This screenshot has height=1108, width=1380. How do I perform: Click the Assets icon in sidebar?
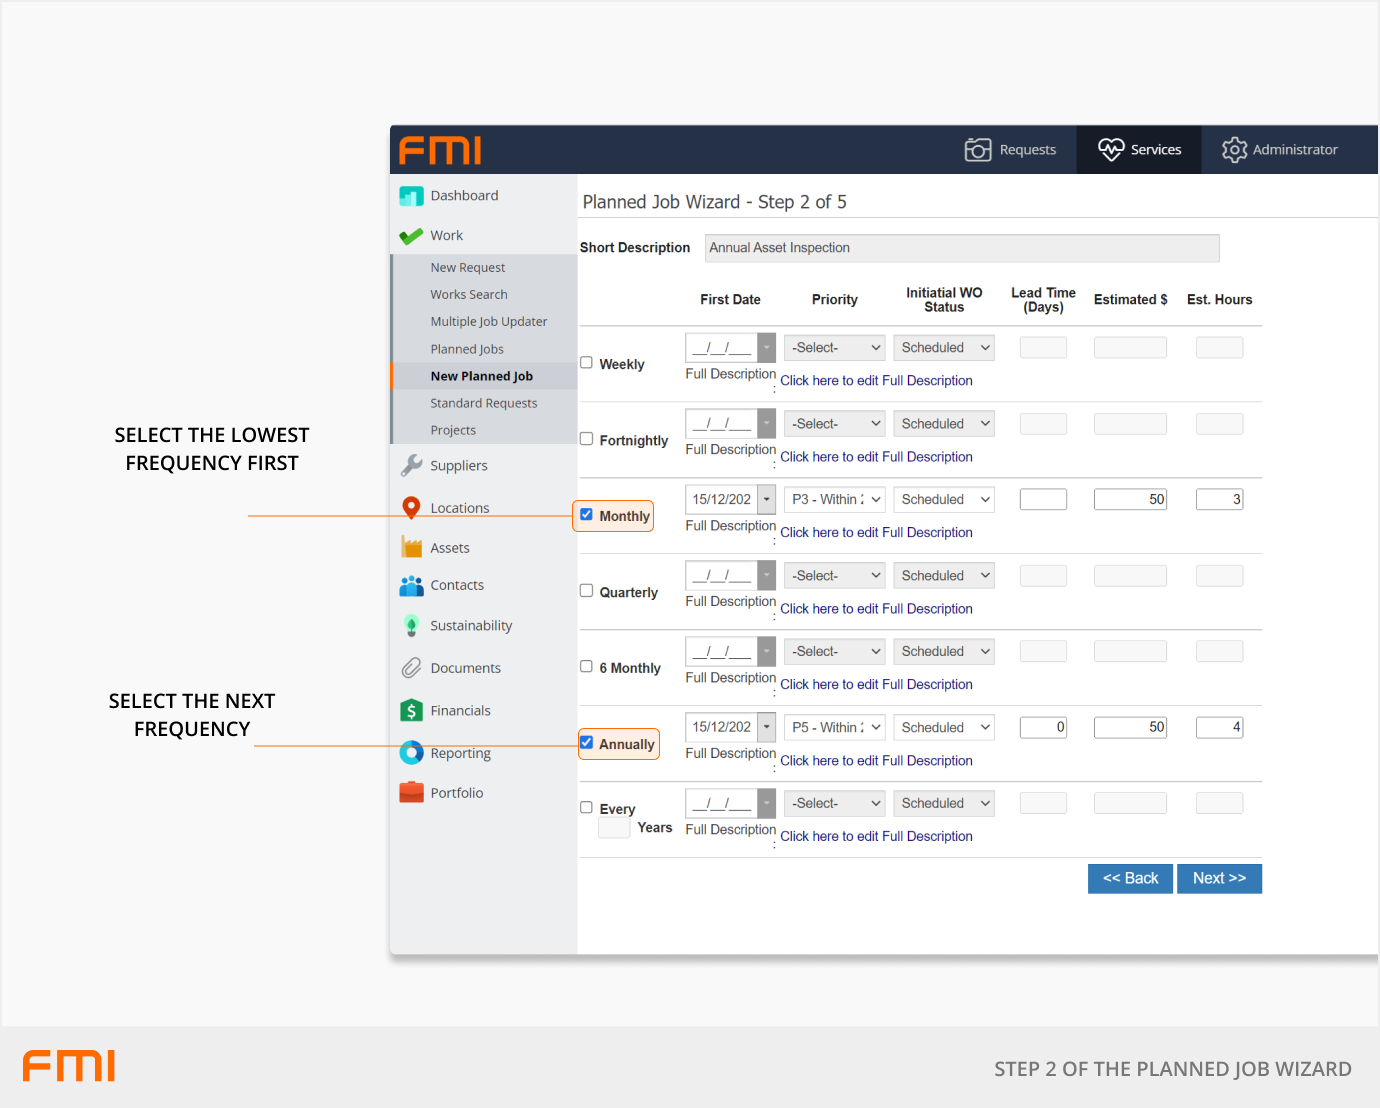[411, 547]
